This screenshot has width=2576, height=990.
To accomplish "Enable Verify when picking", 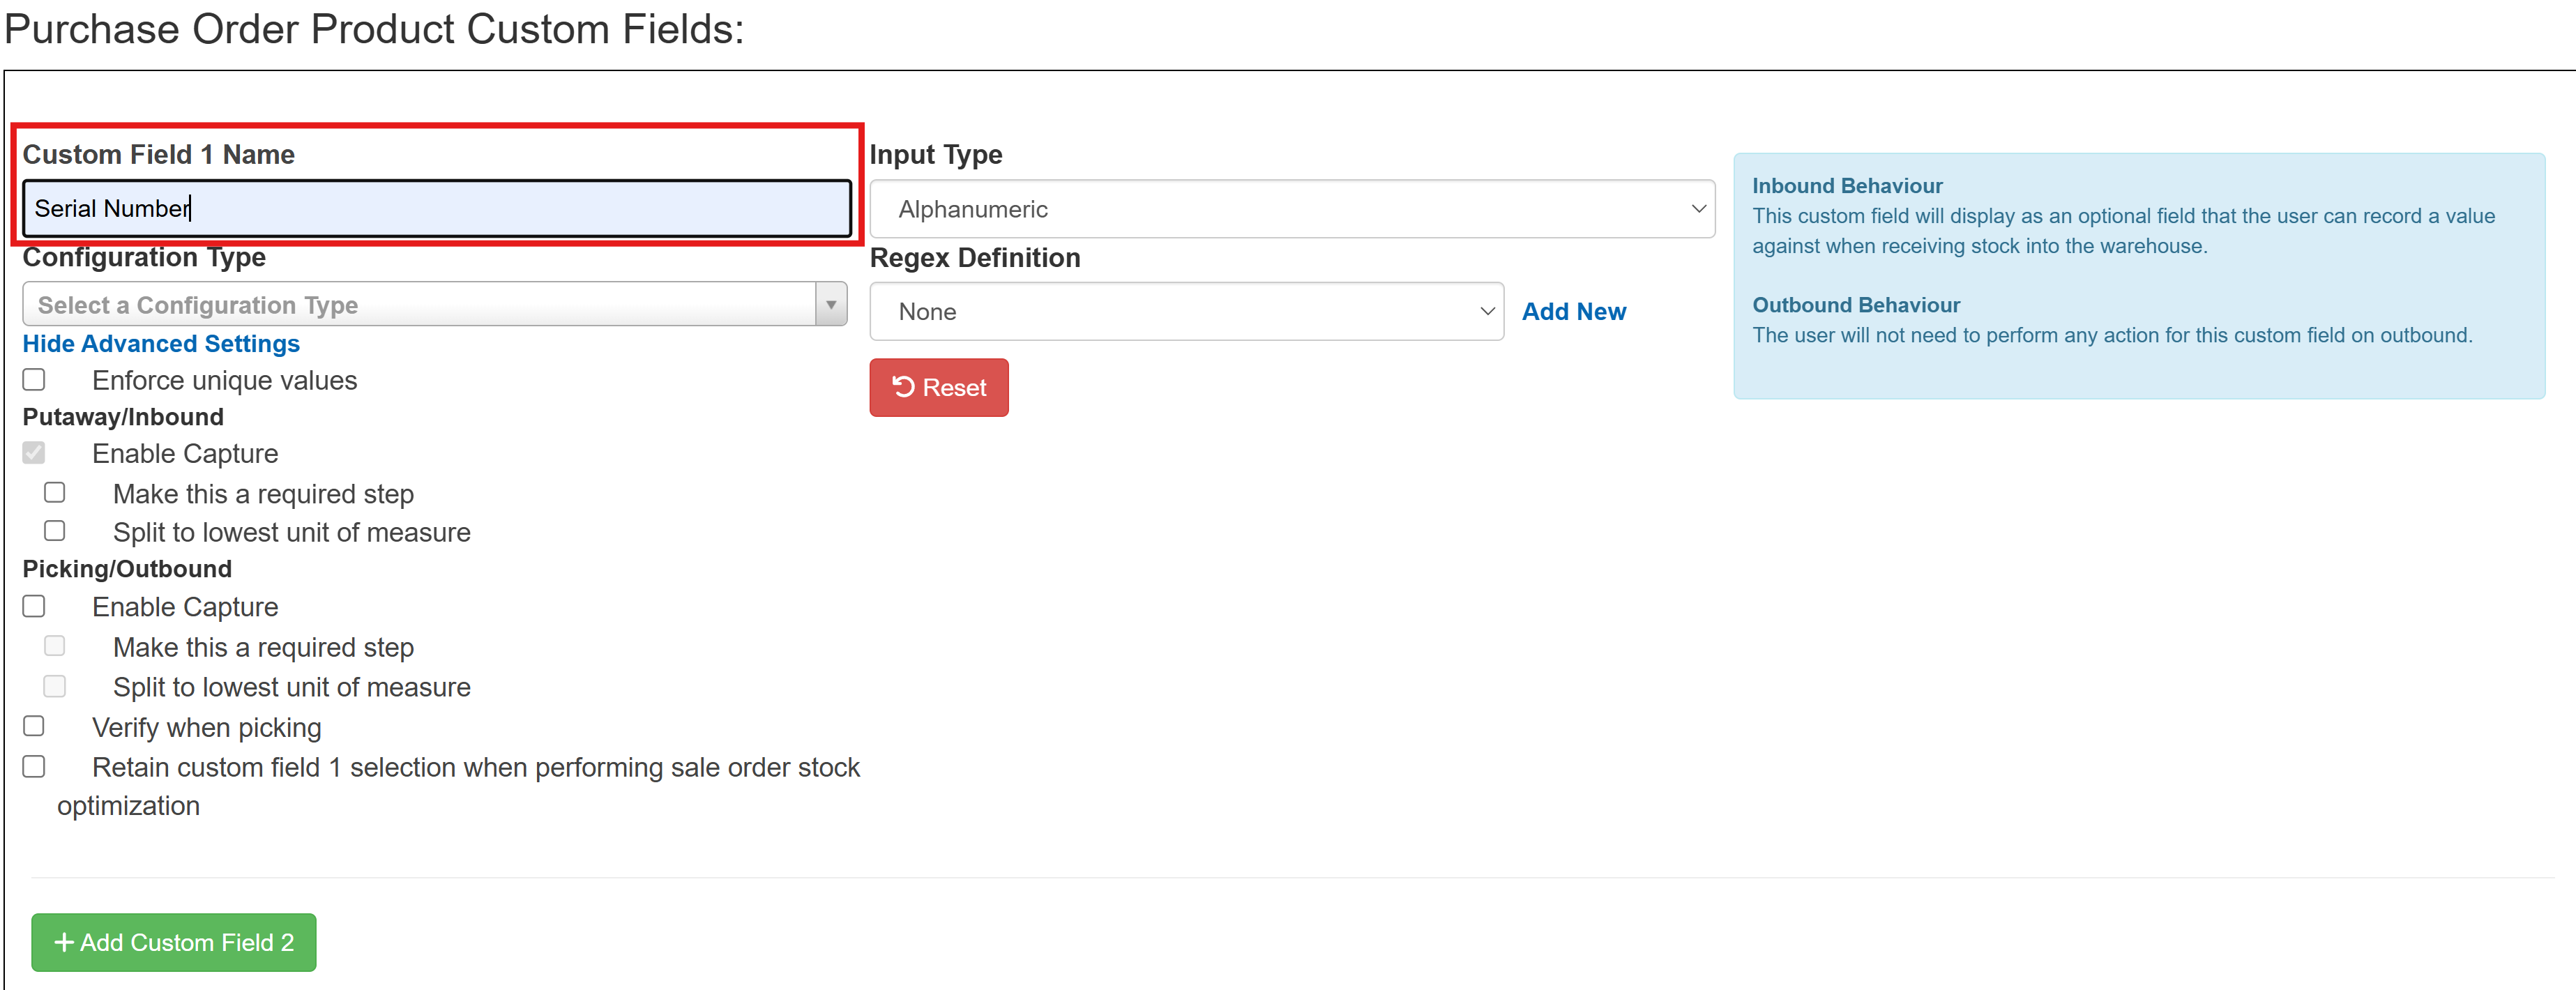I will pyautogui.click(x=35, y=726).
